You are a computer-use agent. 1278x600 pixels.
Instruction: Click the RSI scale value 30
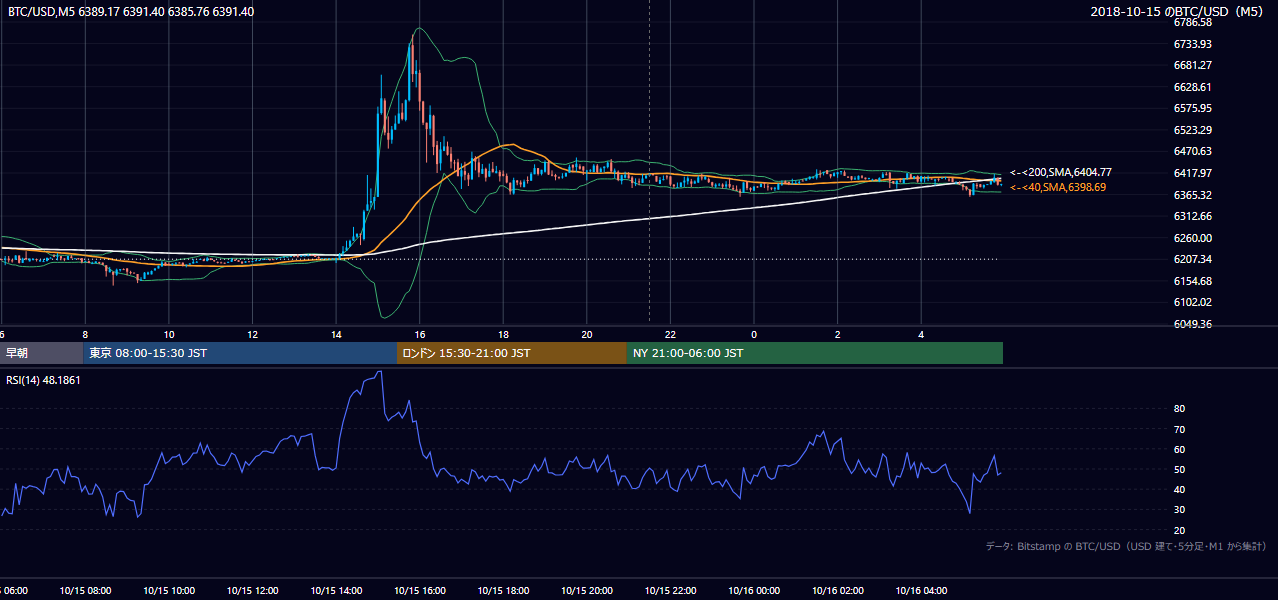point(1180,510)
